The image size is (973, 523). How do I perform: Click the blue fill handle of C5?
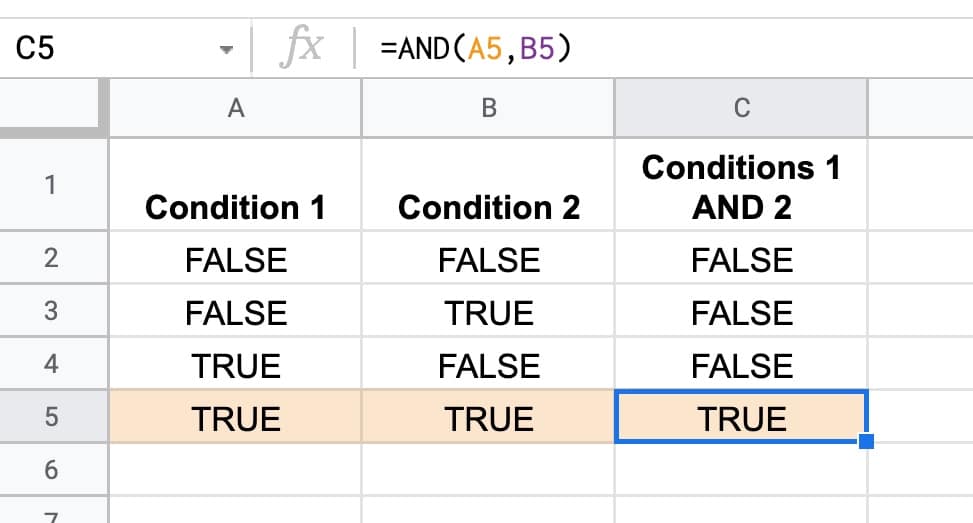tap(866, 441)
